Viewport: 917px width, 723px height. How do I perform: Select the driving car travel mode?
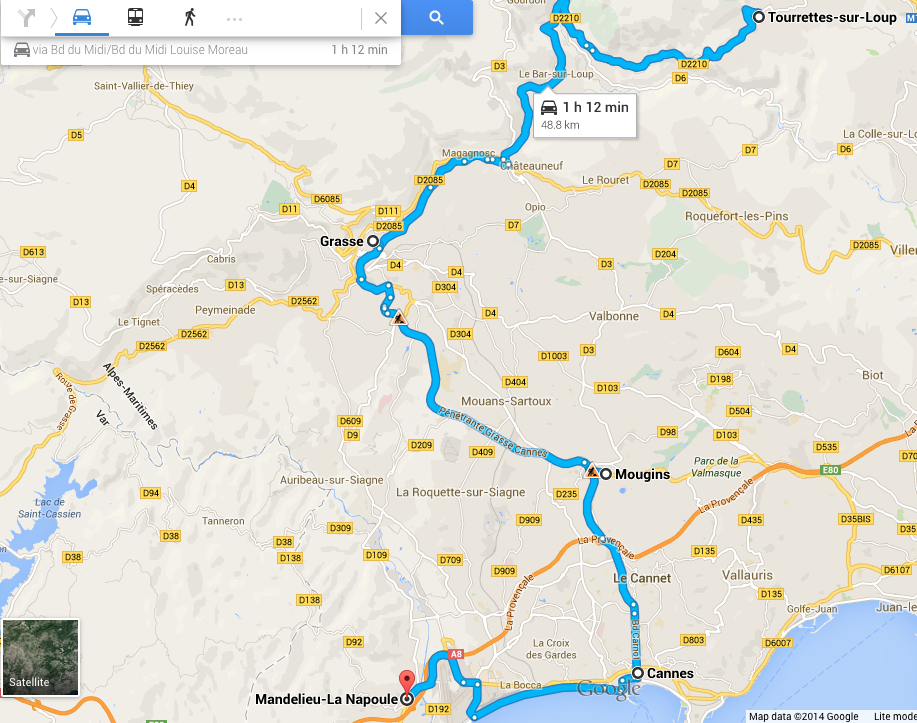click(x=82, y=18)
